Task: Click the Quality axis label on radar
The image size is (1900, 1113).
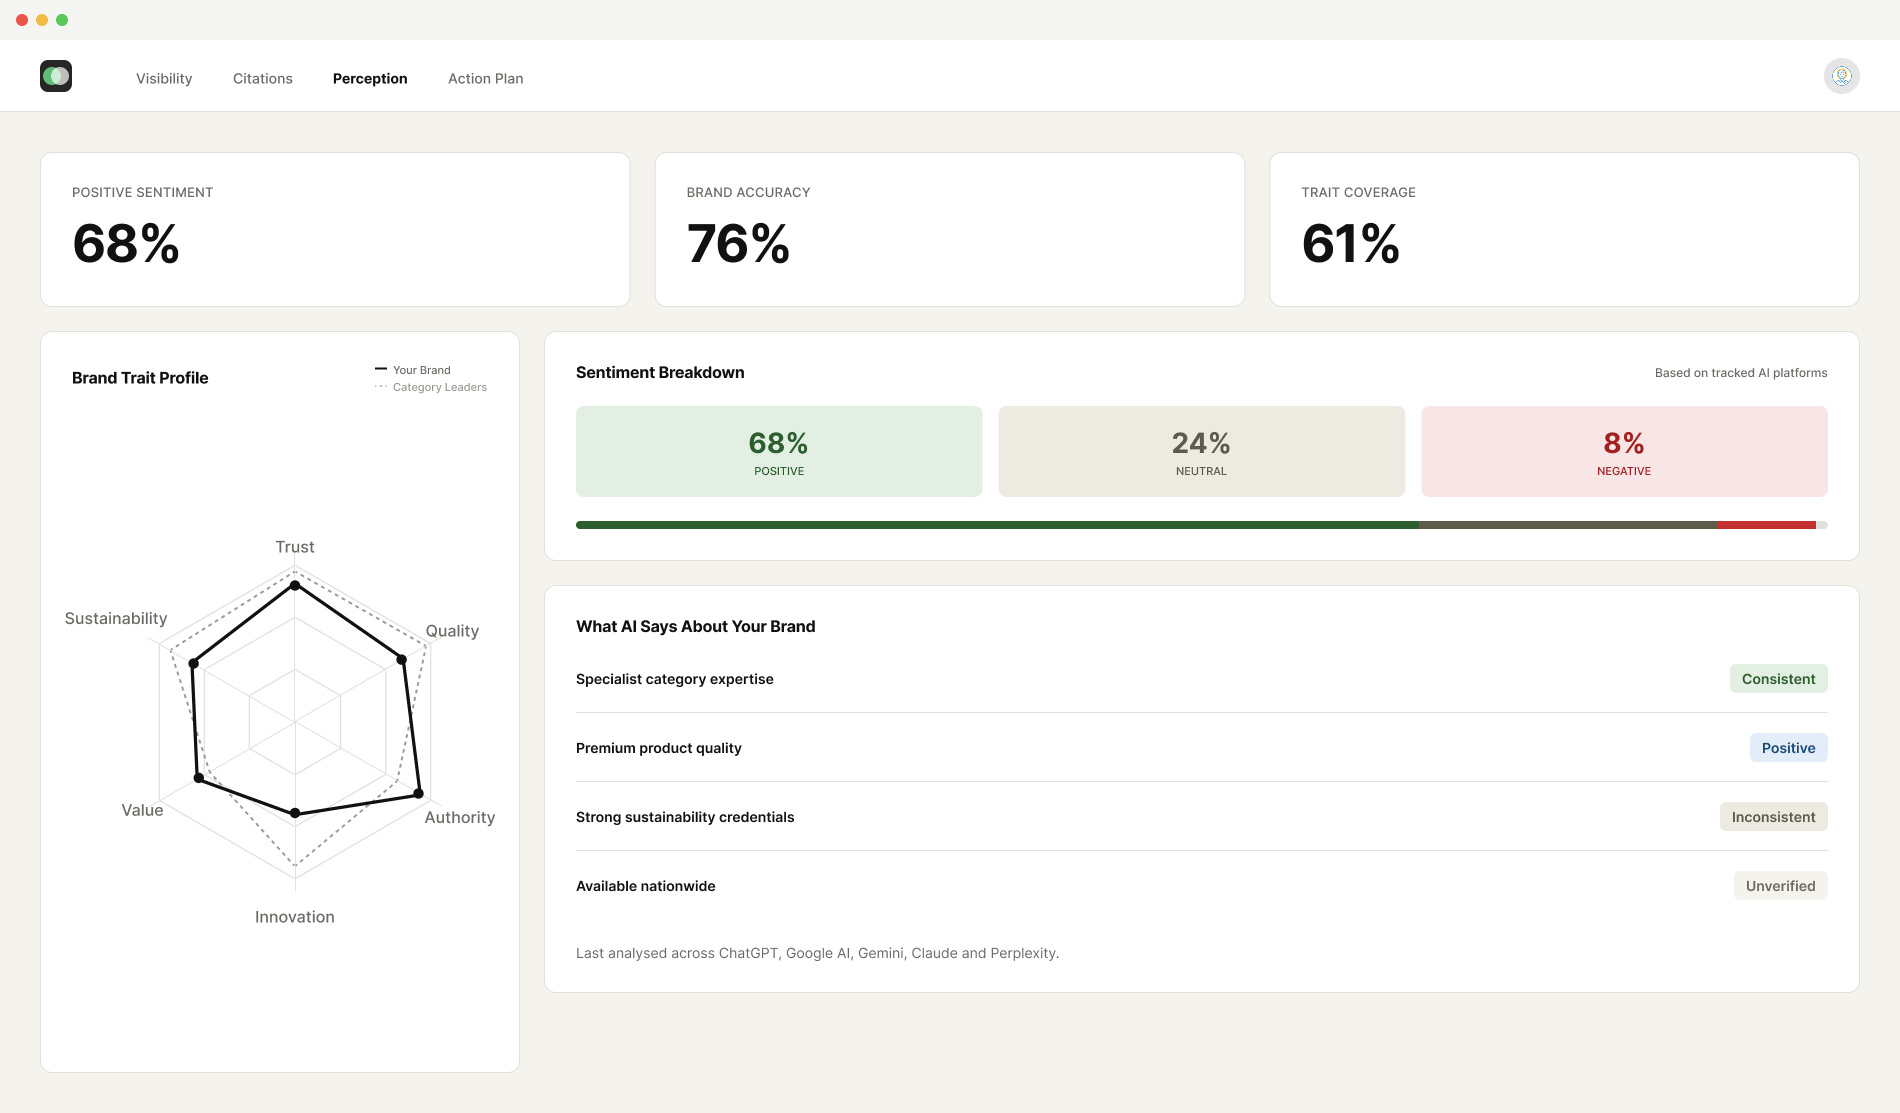Action: point(452,631)
